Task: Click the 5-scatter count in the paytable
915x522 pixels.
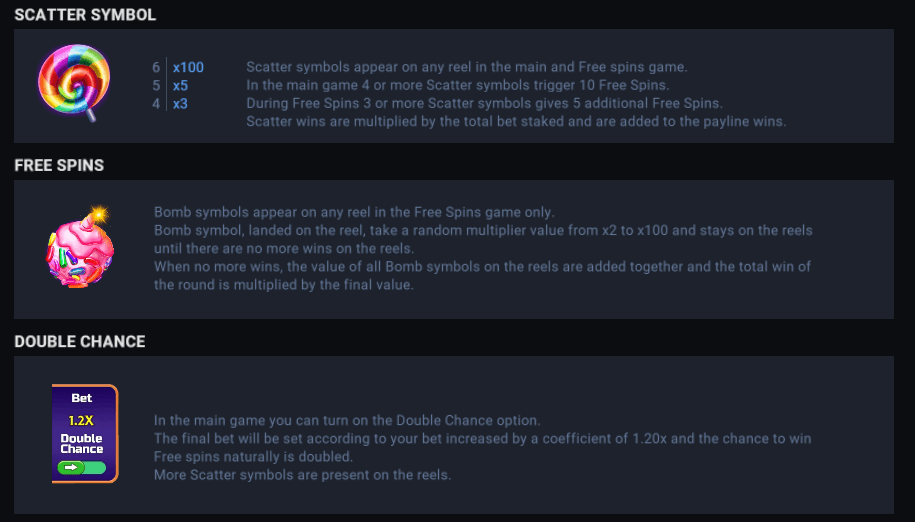Action: pyautogui.click(x=156, y=85)
